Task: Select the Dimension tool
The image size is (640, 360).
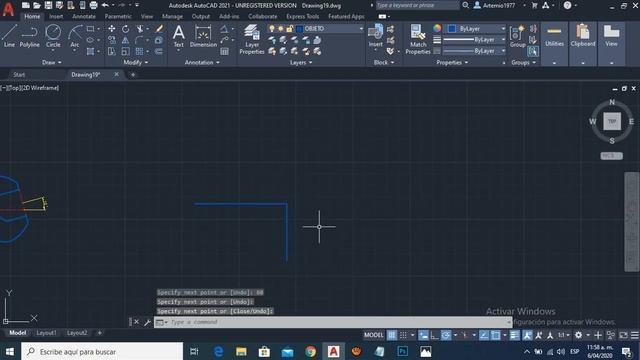Action: click(x=203, y=36)
